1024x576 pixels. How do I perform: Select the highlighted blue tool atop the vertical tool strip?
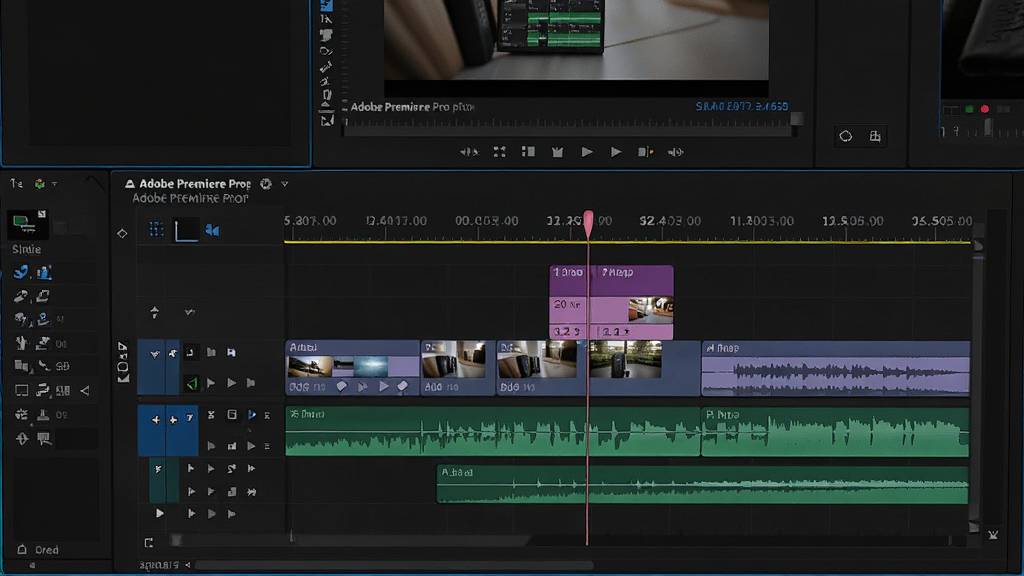coord(327,5)
